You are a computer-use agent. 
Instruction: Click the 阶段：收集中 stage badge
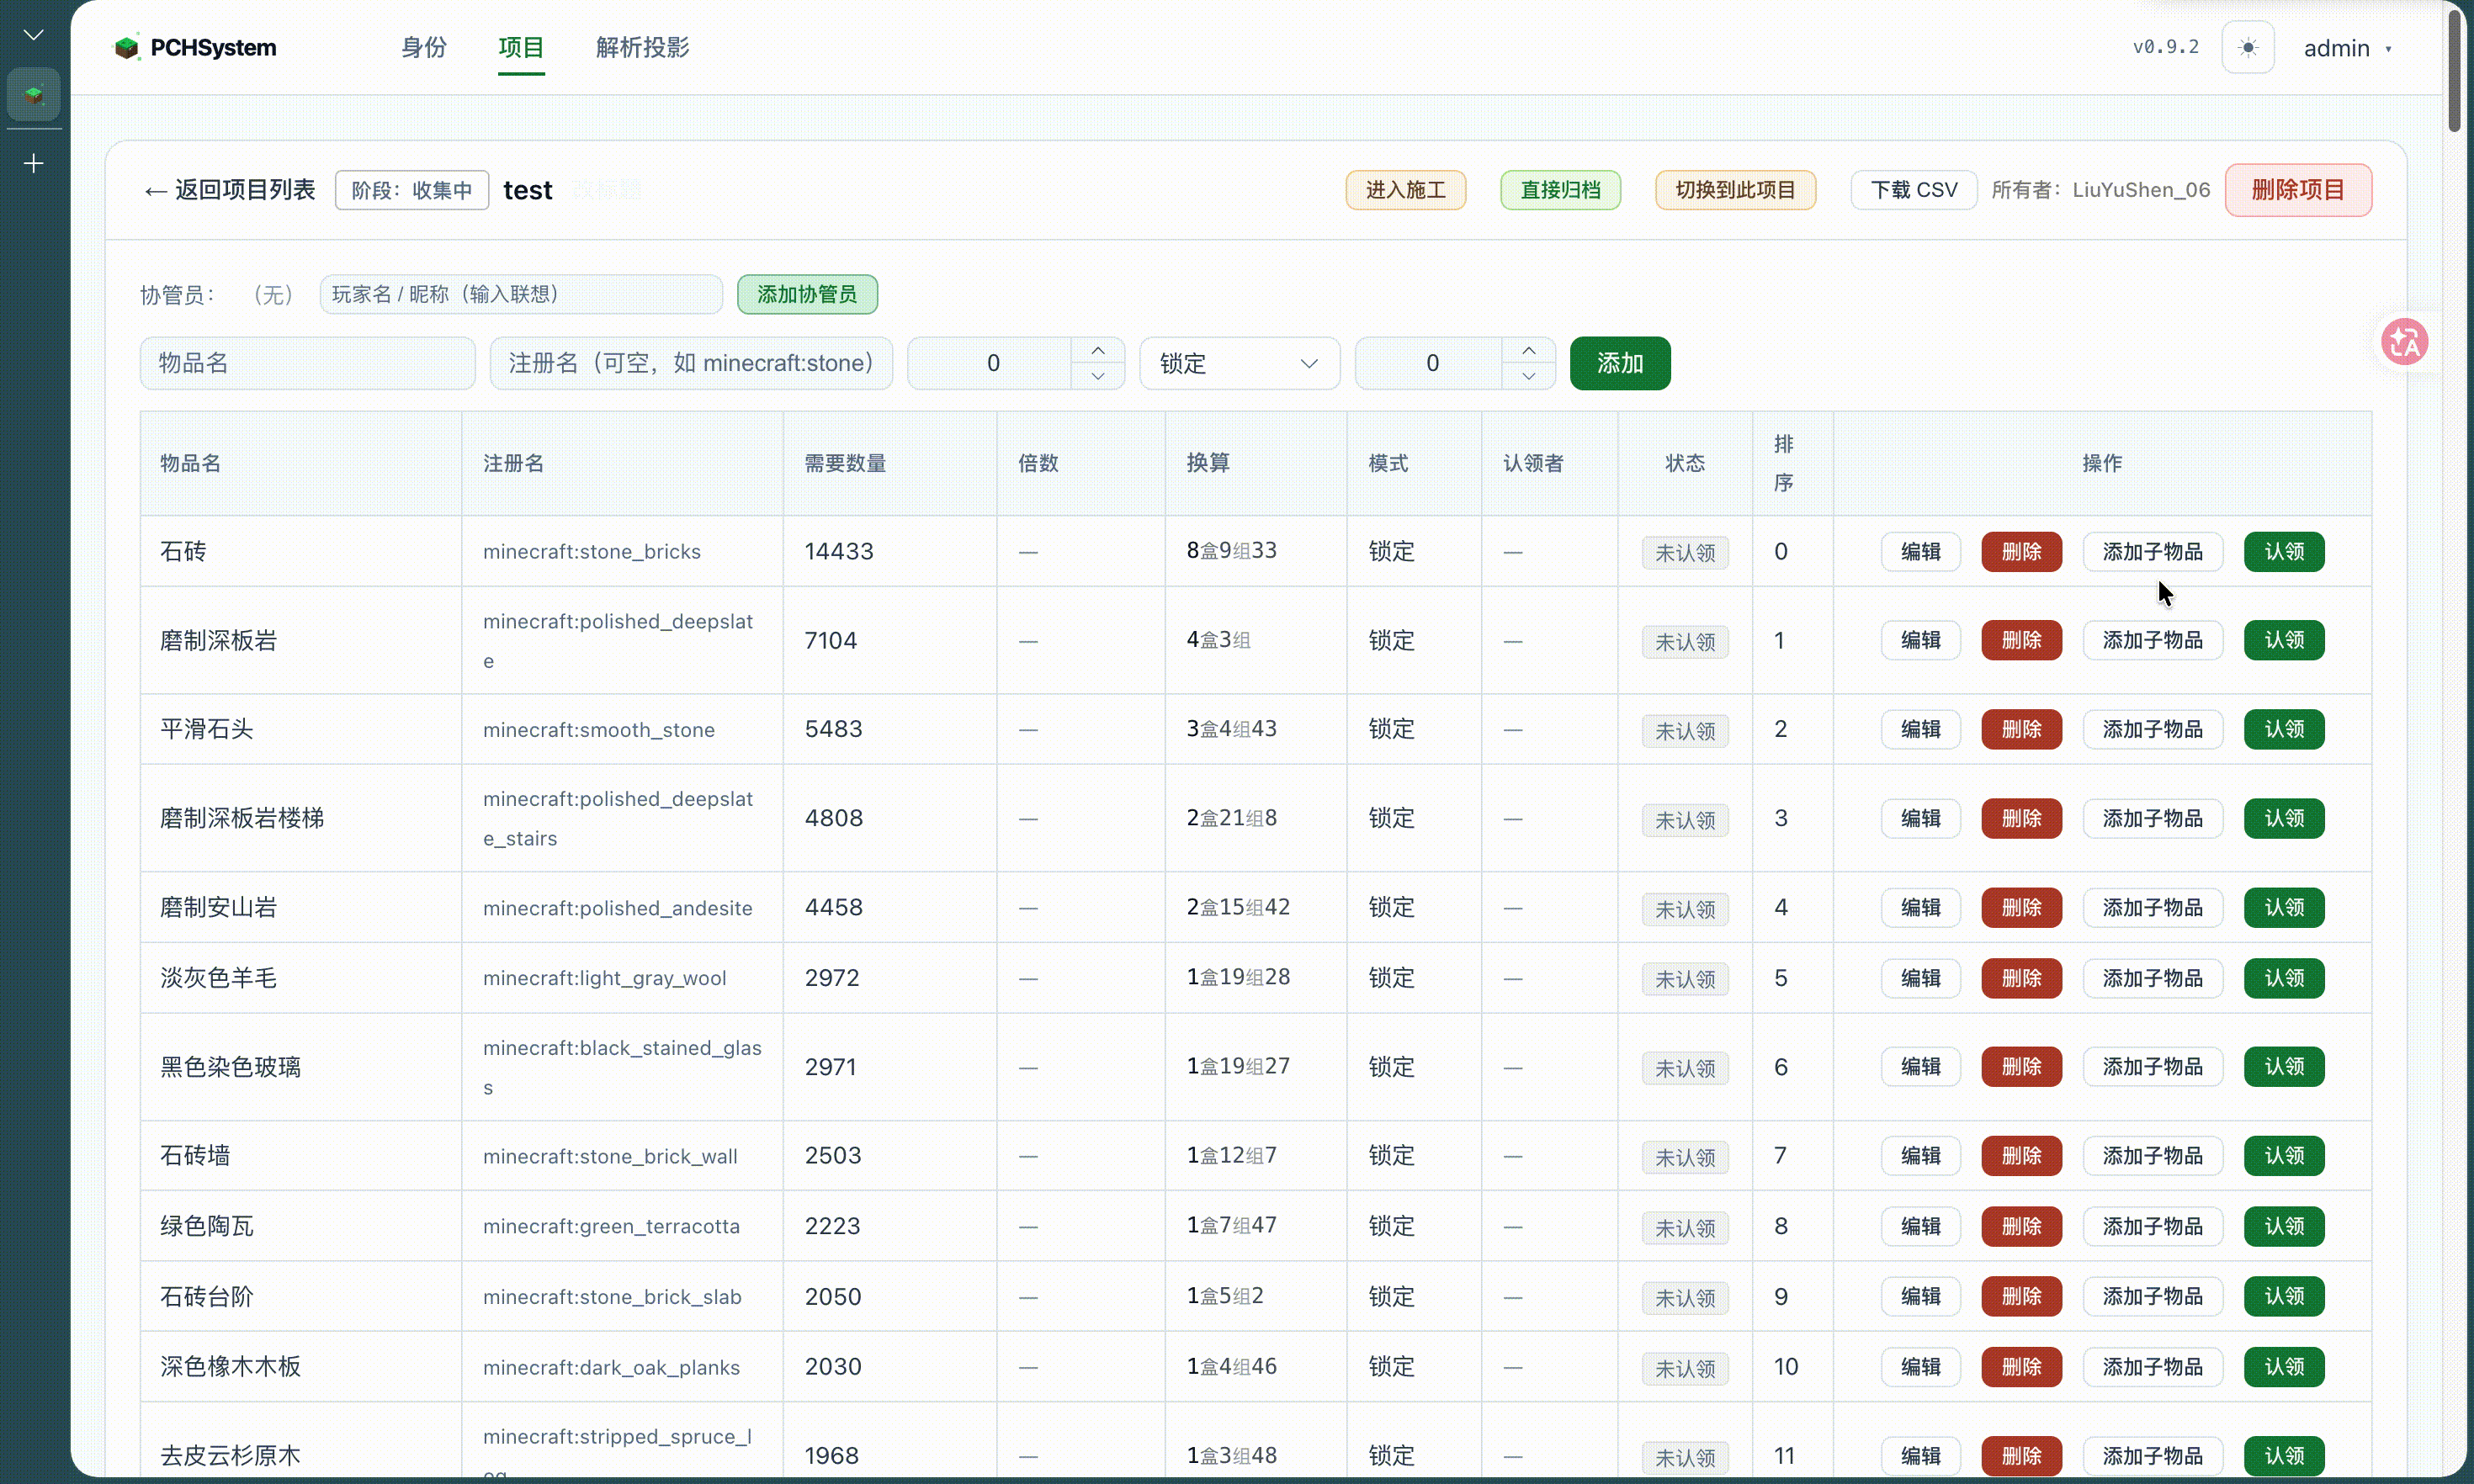[412, 190]
